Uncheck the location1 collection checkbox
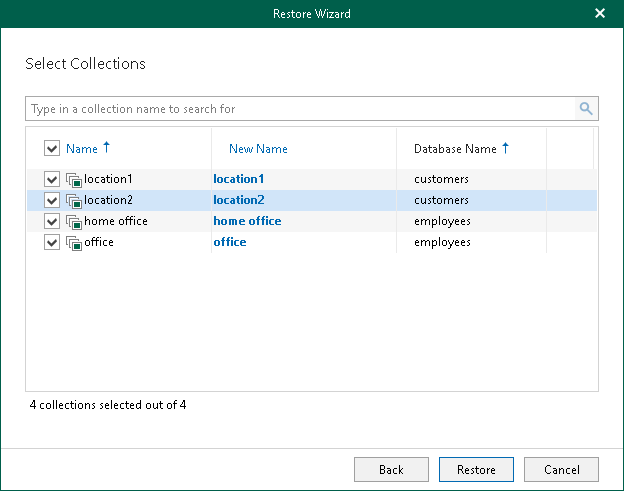 tap(52, 180)
